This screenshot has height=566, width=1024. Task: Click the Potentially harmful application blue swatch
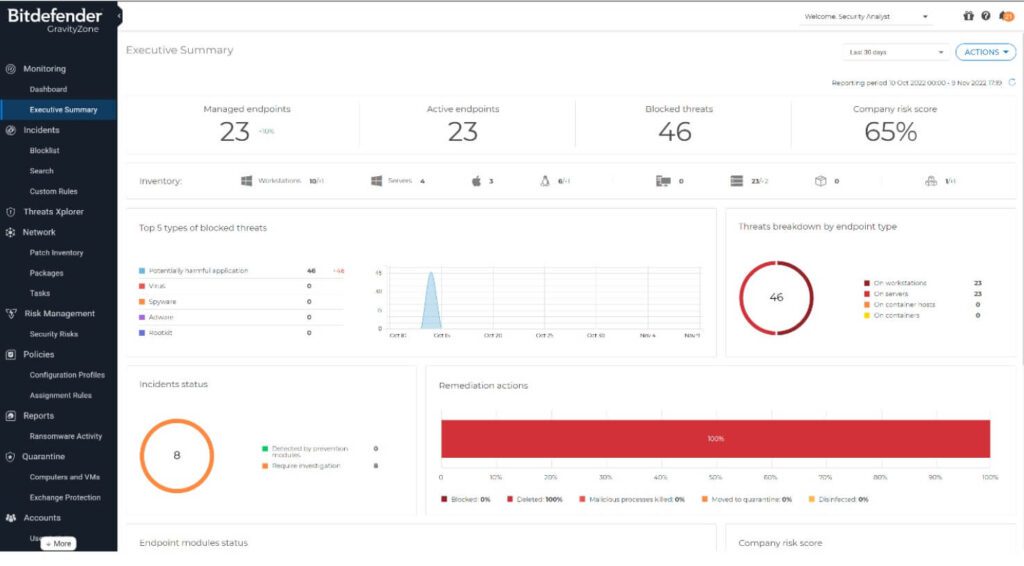[142, 270]
